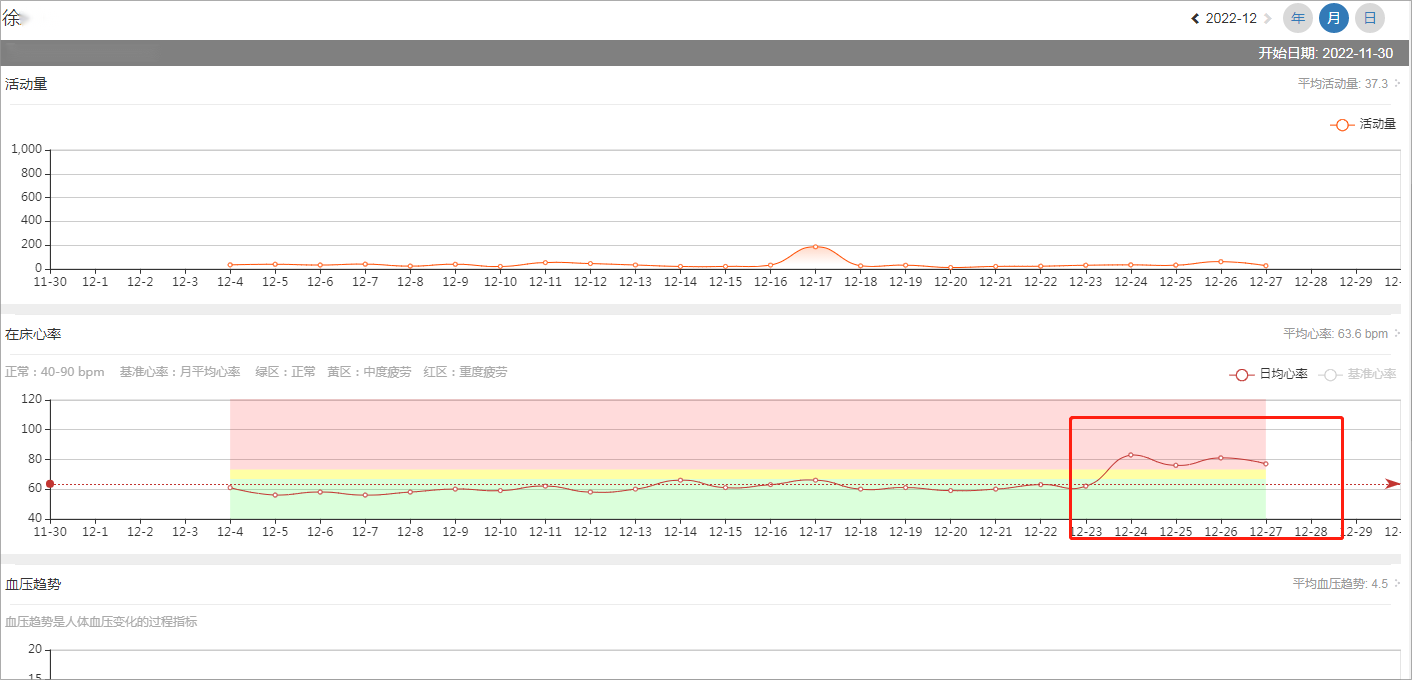Viewport: 1412px width, 680px height.
Task: Click the 12-14 heart rate data point
Action: pos(680,480)
